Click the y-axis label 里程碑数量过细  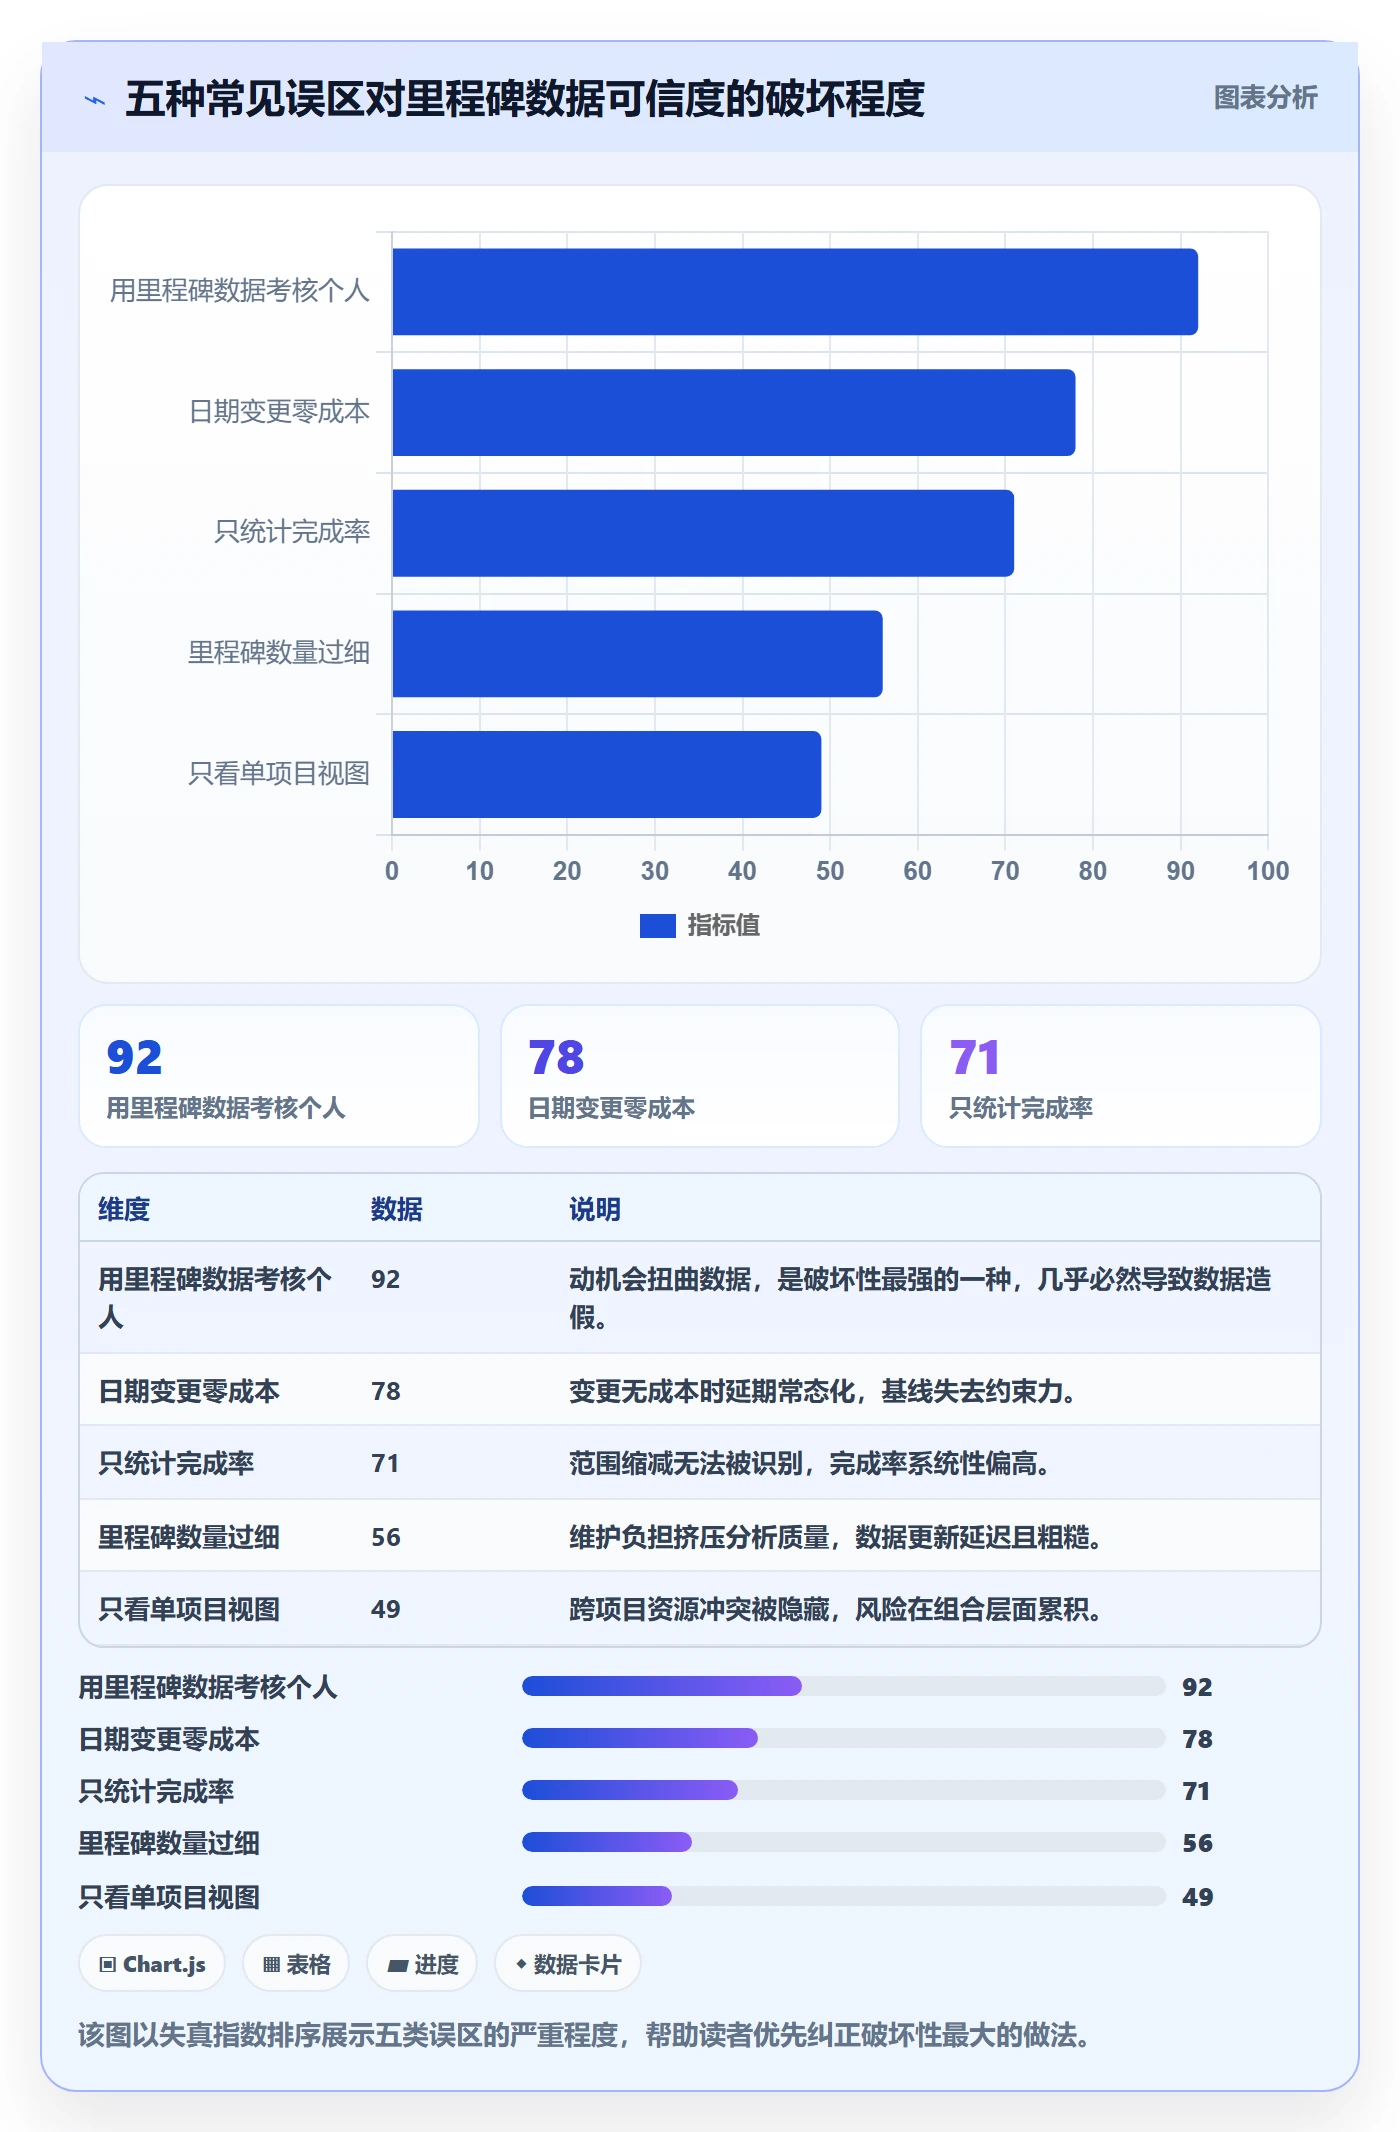click(x=279, y=653)
